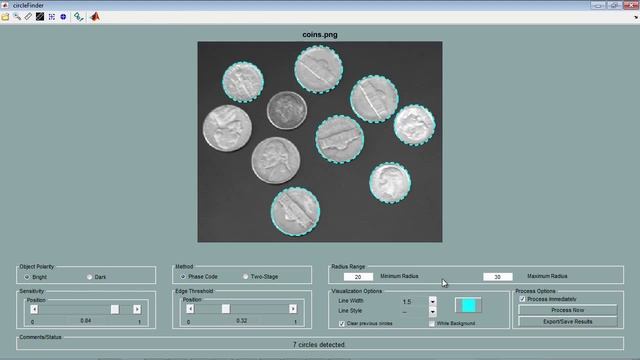The image size is (640, 360).
Task: Minimize the circleFinder window
Action: 598,5
